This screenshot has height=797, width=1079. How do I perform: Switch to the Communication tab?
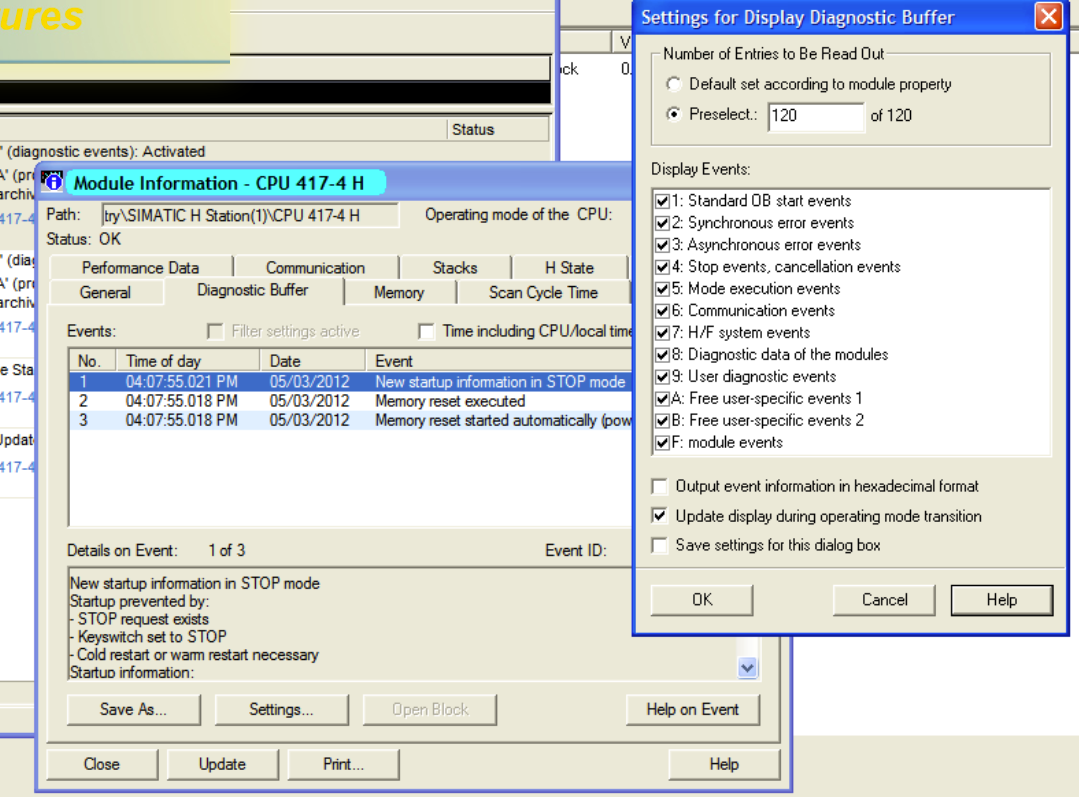(315, 268)
